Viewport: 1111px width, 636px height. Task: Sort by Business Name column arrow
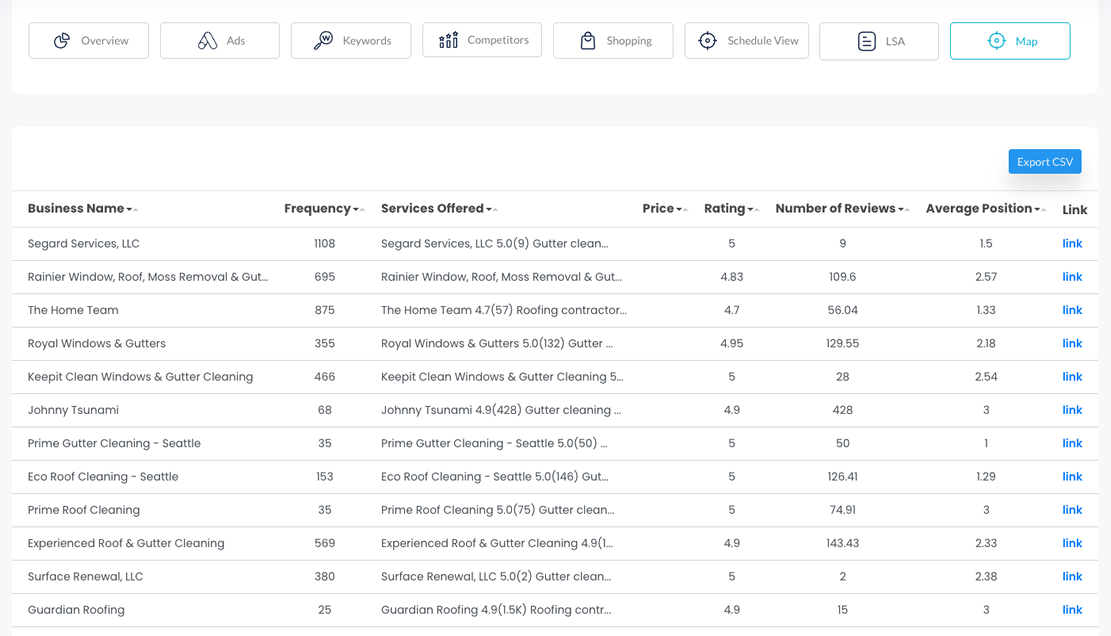(x=132, y=209)
